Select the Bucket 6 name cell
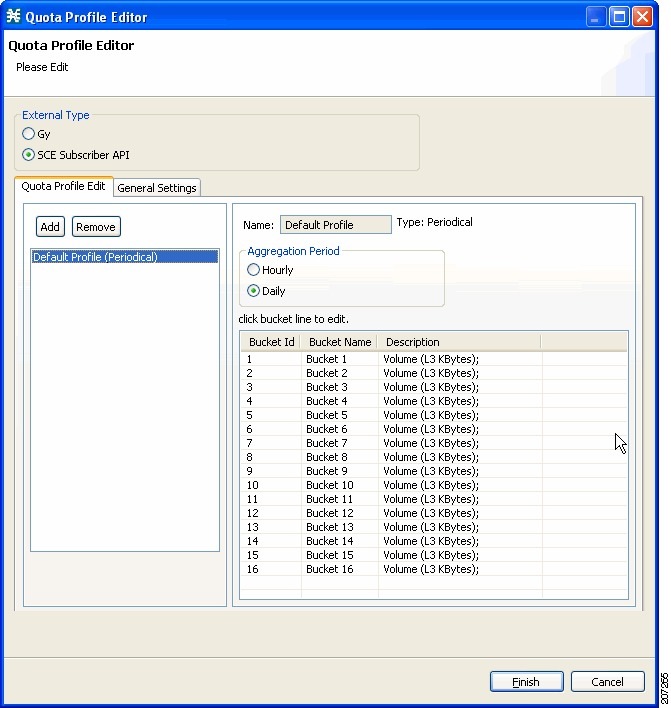 click(x=340, y=429)
